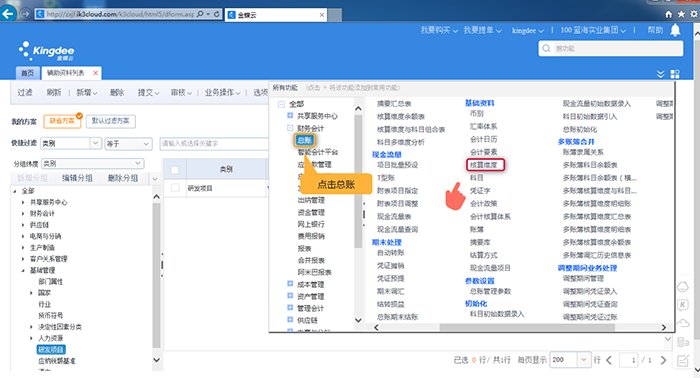Image resolution: width=700 pixels, height=378 pixels.
Task: Switch to the 首页 tab
Action: coord(28,73)
